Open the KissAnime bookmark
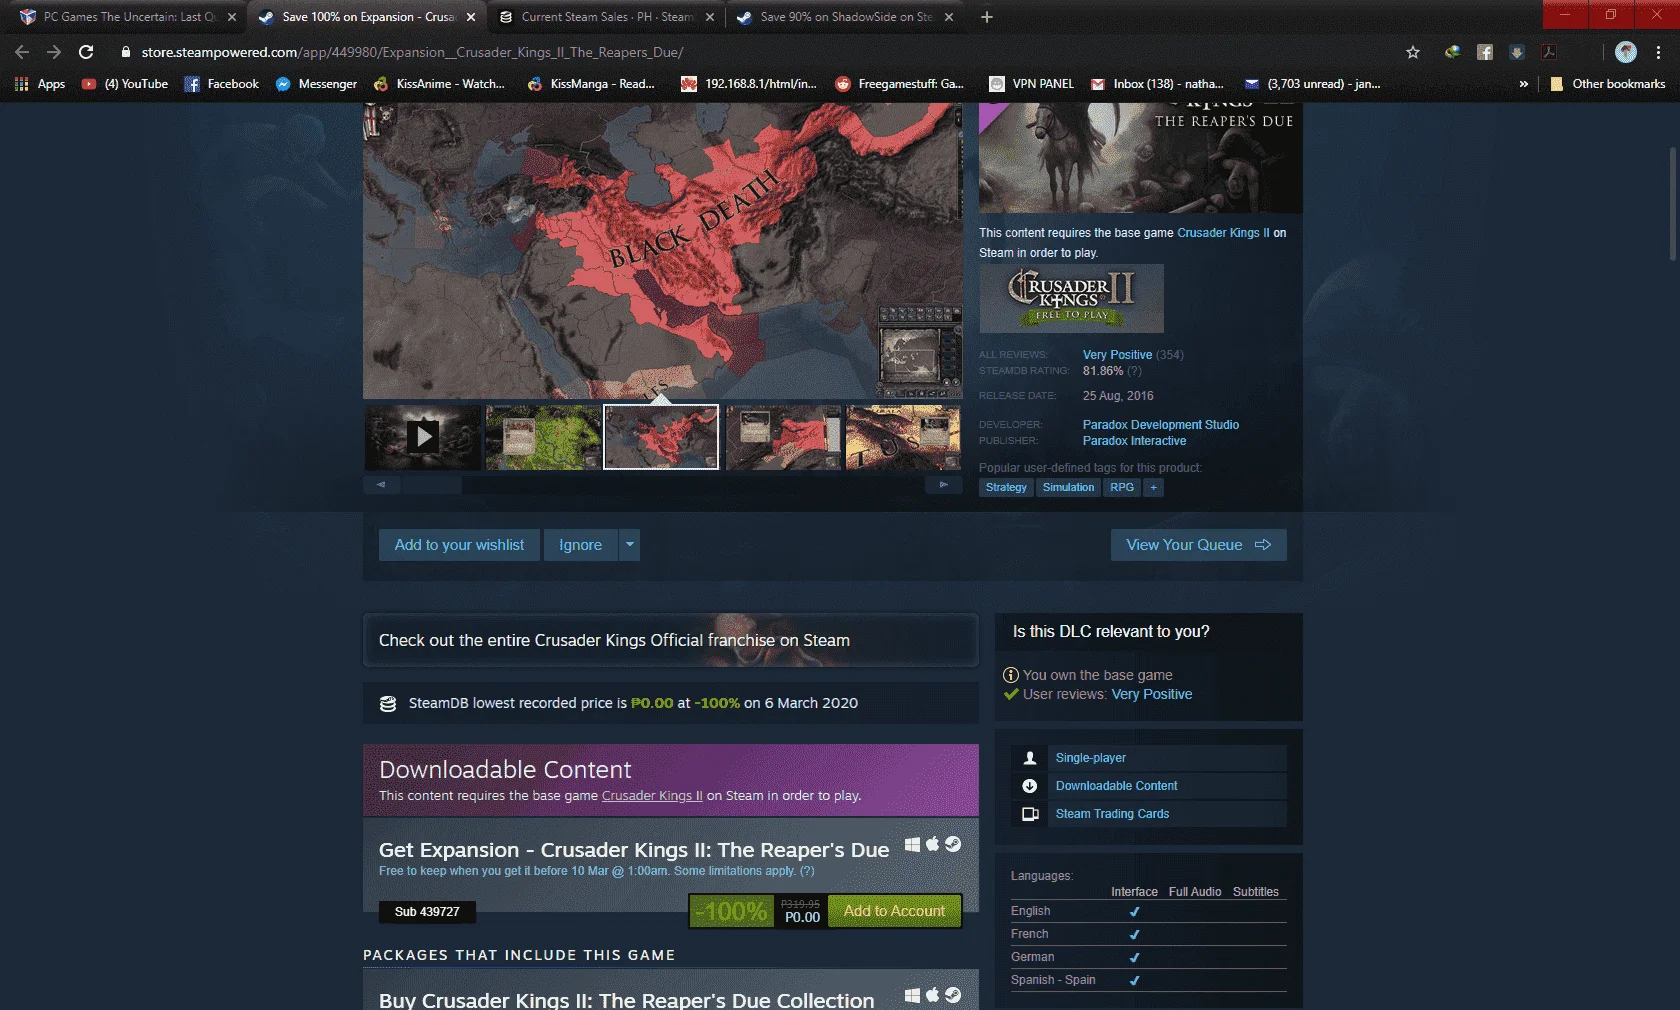Viewport: 1680px width, 1010px height. (x=439, y=84)
